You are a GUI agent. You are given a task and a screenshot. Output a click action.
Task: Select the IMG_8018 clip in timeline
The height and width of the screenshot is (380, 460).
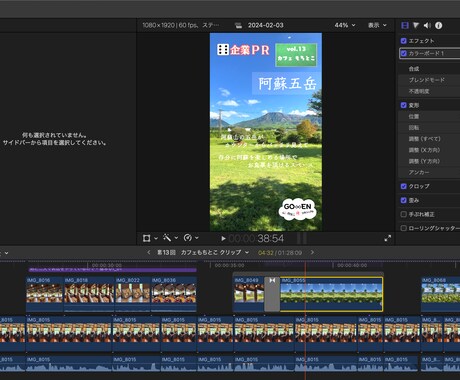click(x=89, y=294)
